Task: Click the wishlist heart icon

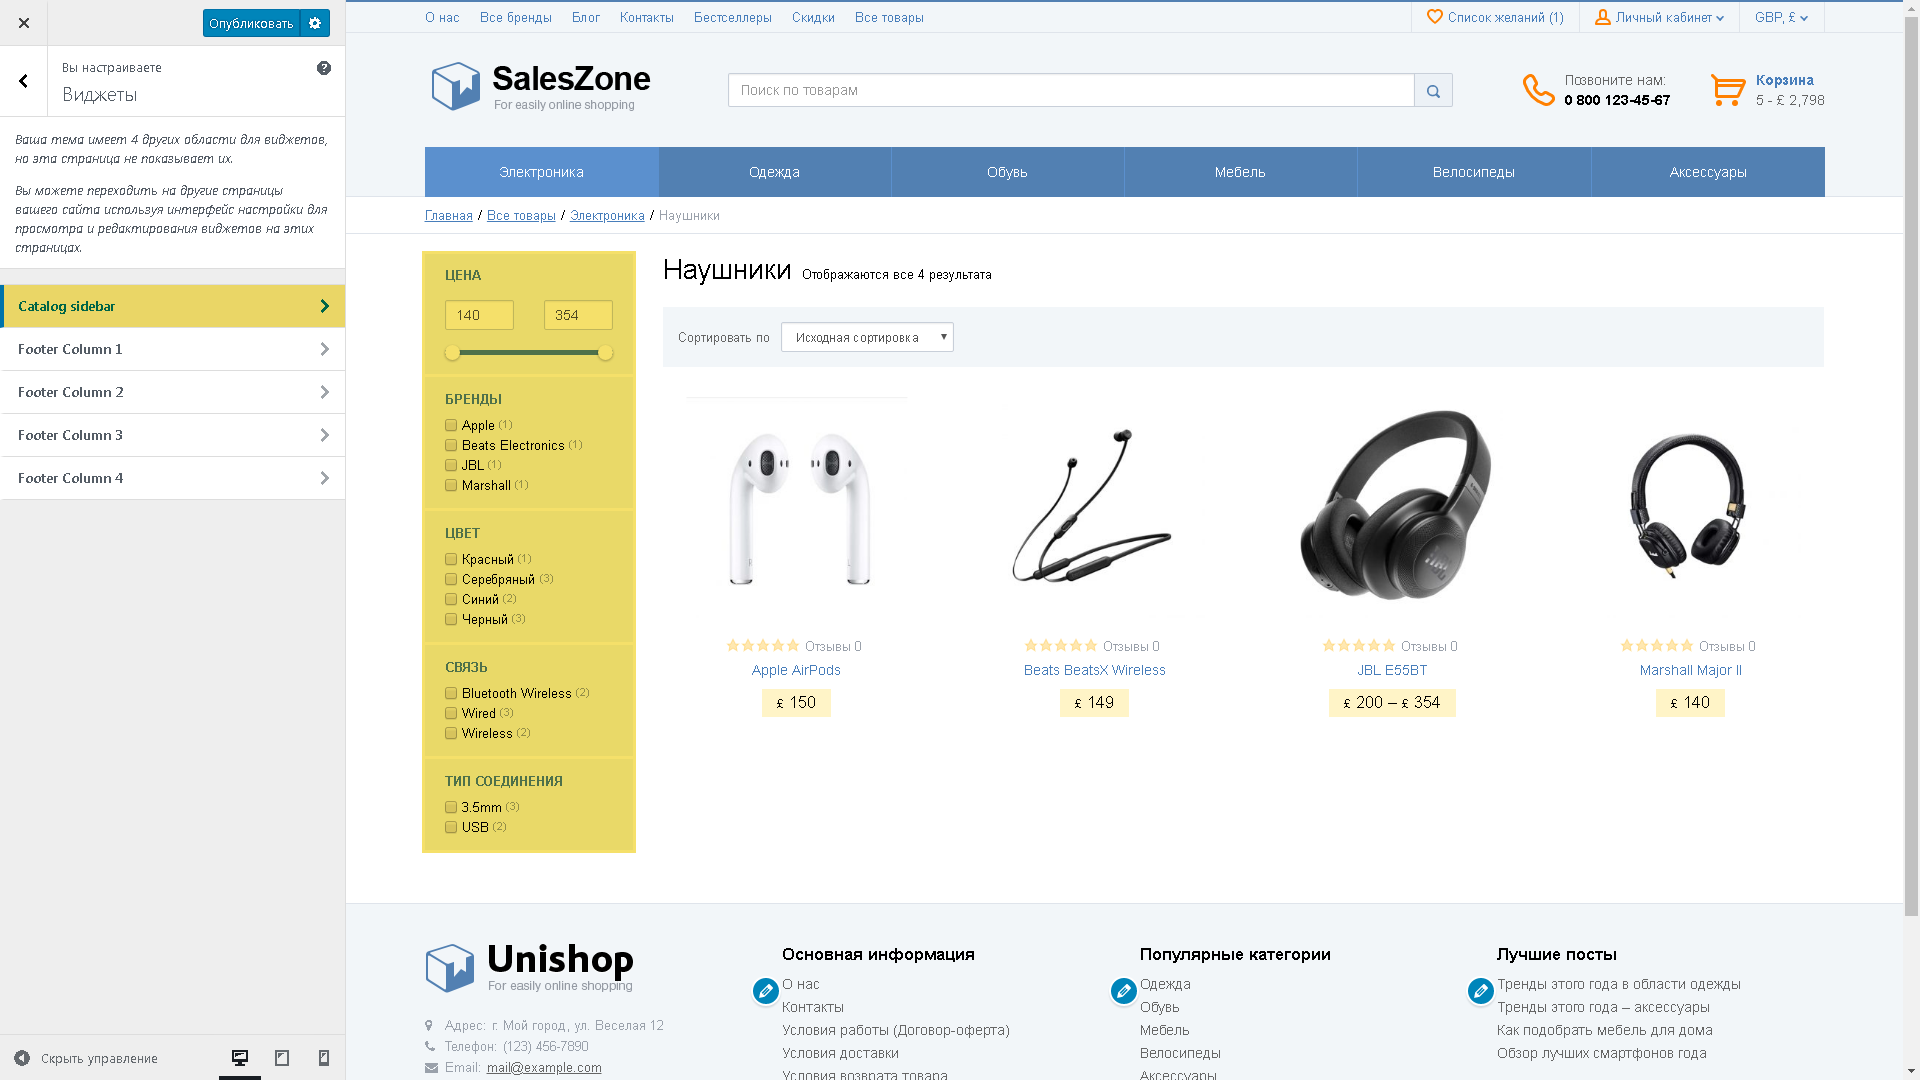Action: [x=1435, y=17]
